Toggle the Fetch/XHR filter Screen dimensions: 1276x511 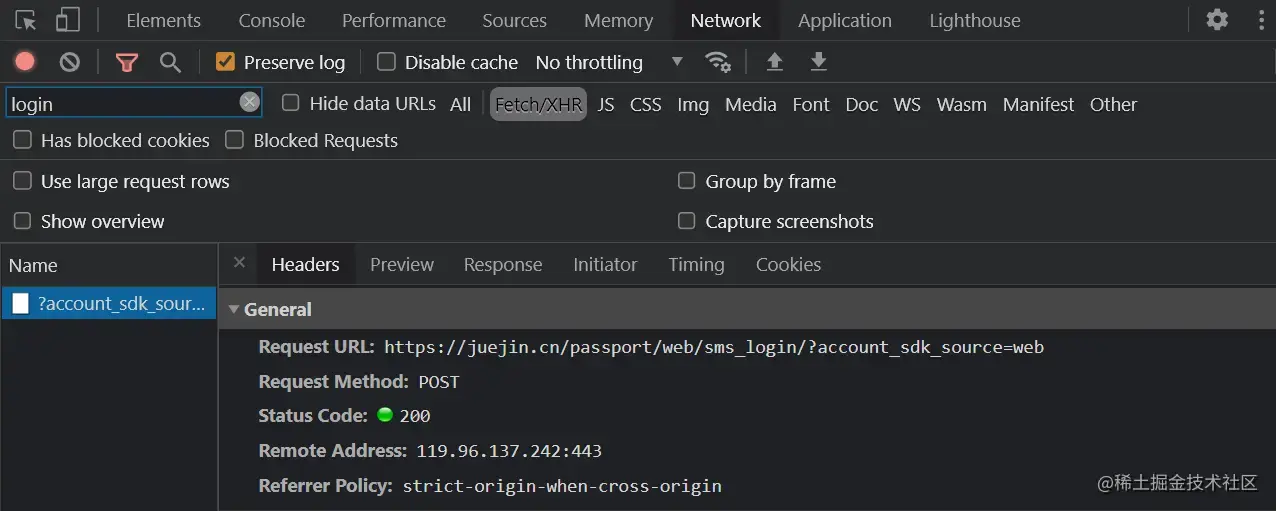pyautogui.click(x=538, y=104)
